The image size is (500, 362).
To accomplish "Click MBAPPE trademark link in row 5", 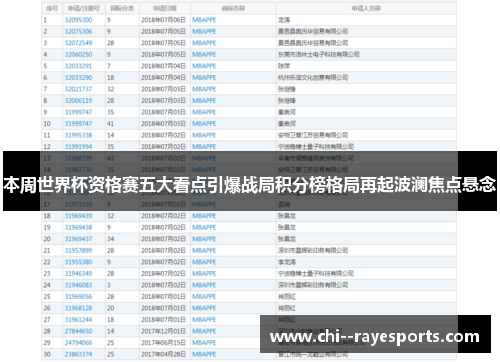I will pyautogui.click(x=204, y=66).
